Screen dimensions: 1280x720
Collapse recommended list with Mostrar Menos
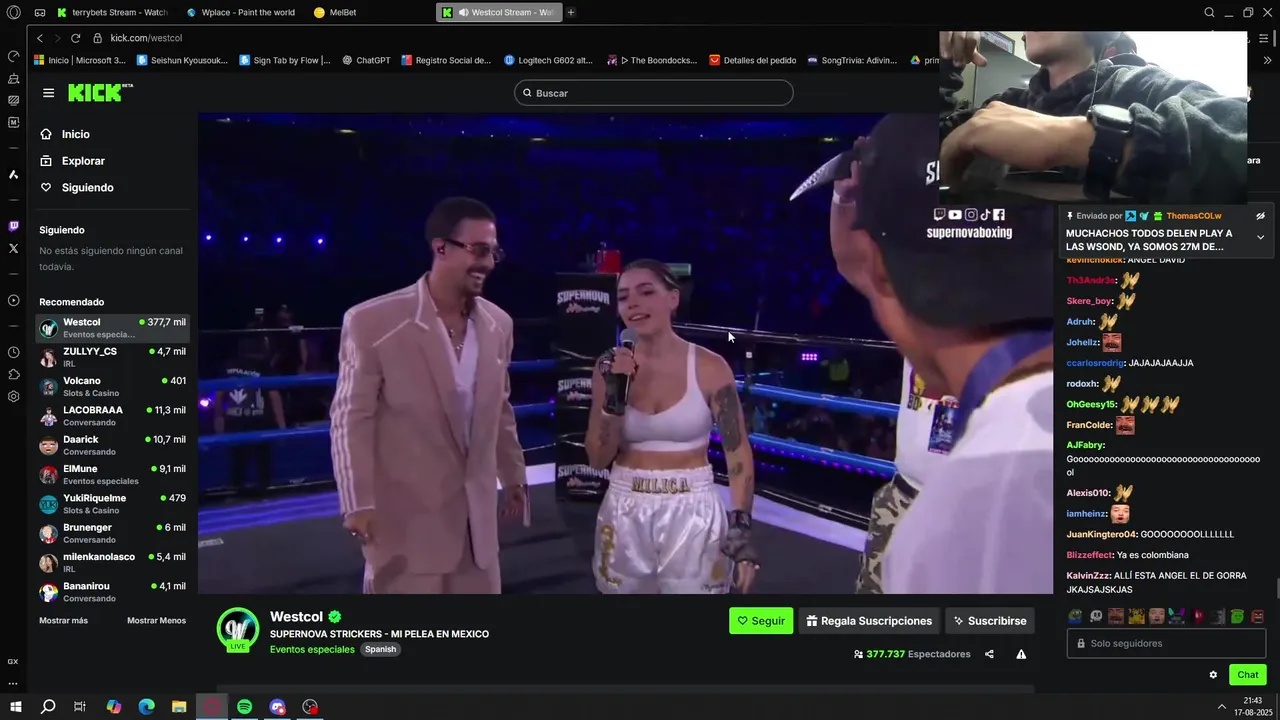[x=156, y=620]
